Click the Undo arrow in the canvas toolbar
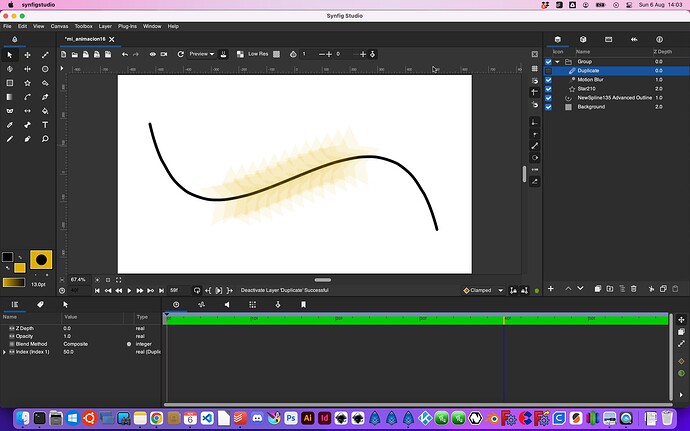 (x=124, y=54)
